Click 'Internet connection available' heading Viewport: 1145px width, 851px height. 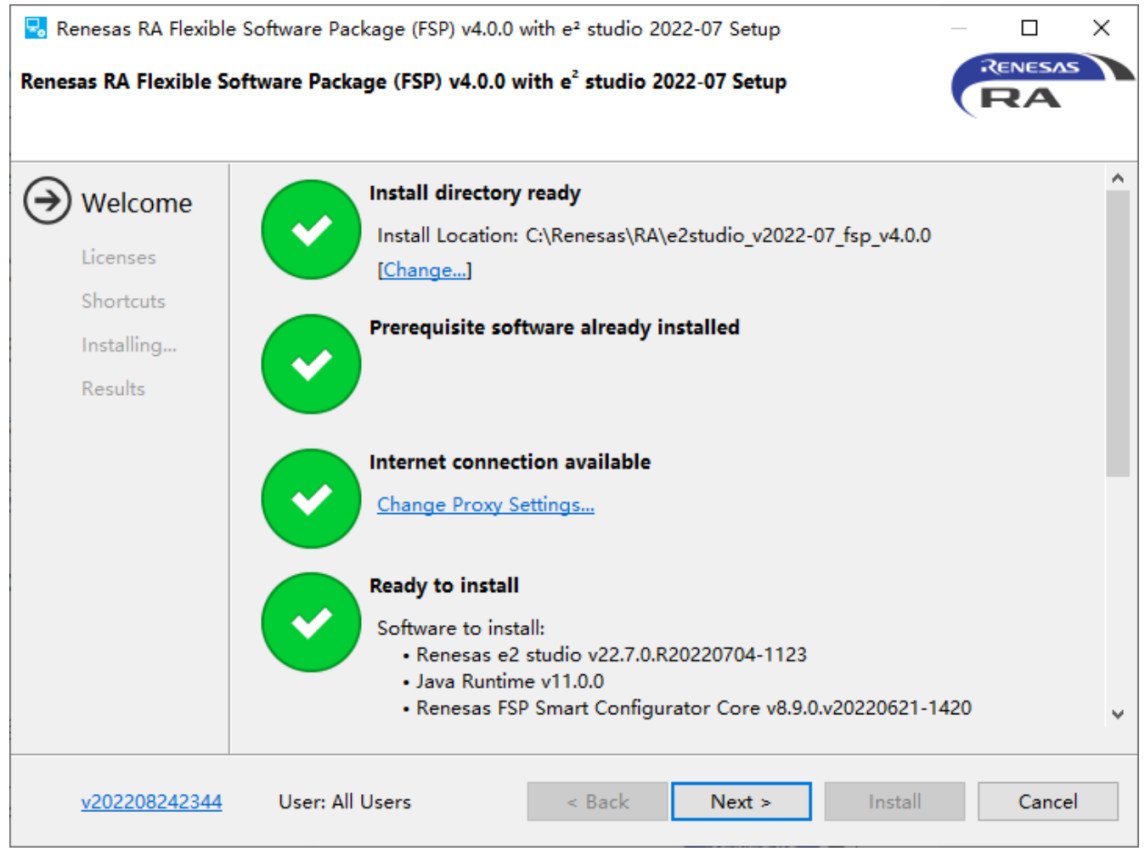(510, 462)
